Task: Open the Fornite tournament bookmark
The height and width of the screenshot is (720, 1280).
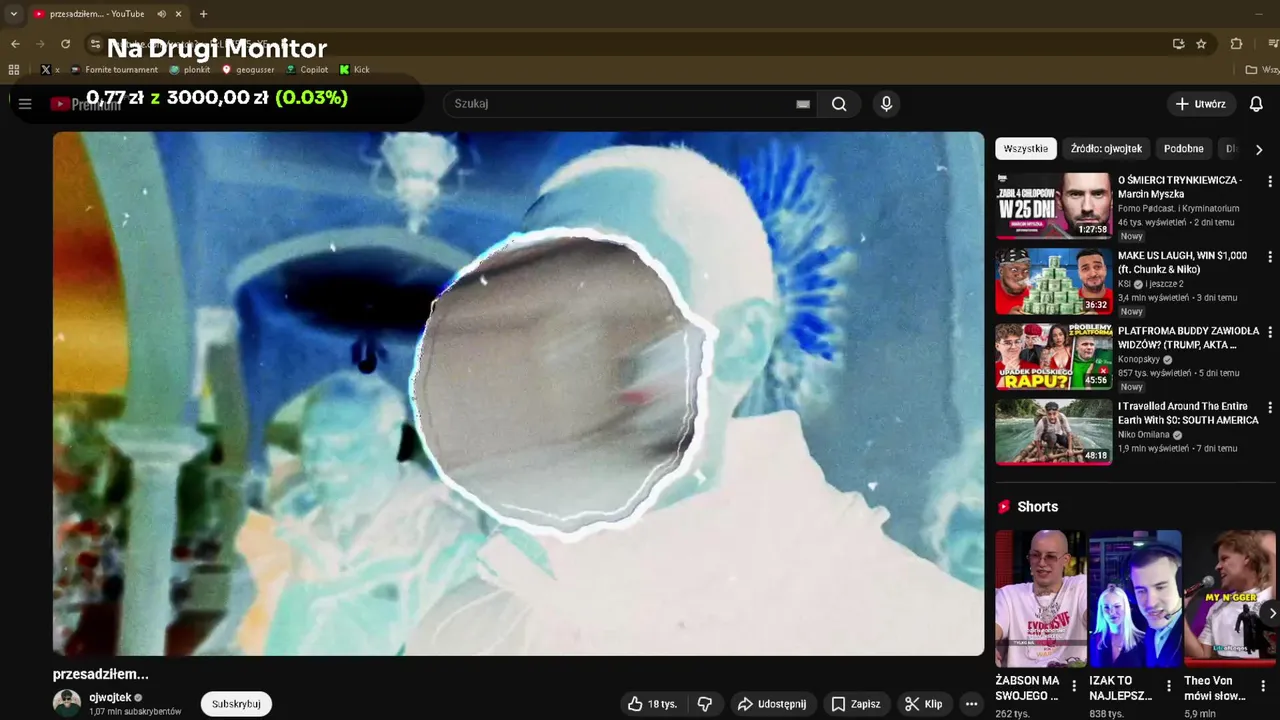Action: point(114,70)
